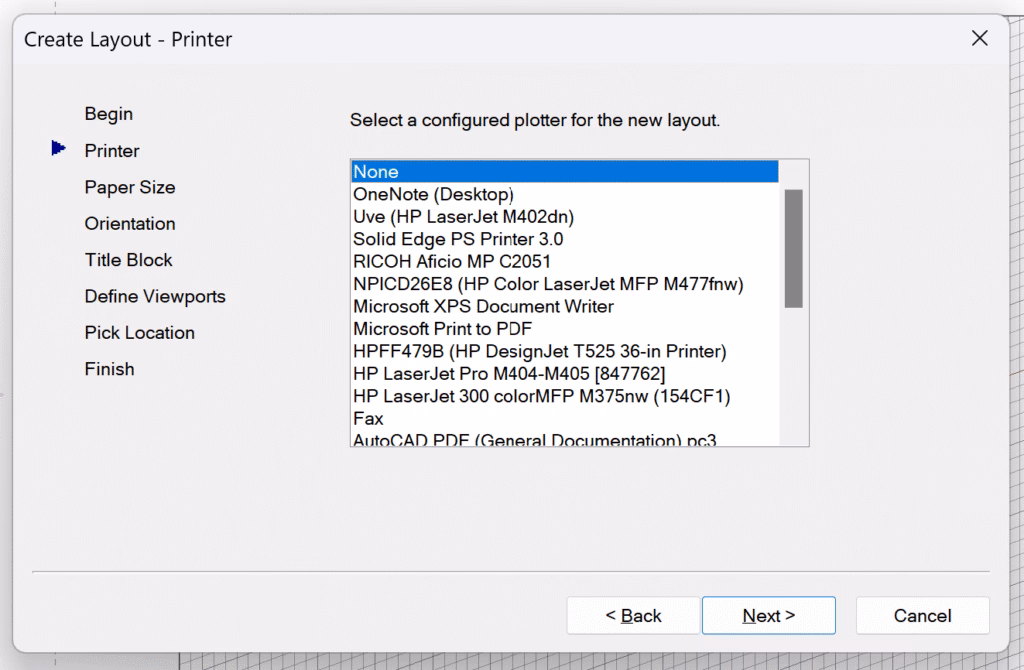1024x670 pixels.
Task: Select None in the plotter list
Action: pyautogui.click(x=565, y=172)
